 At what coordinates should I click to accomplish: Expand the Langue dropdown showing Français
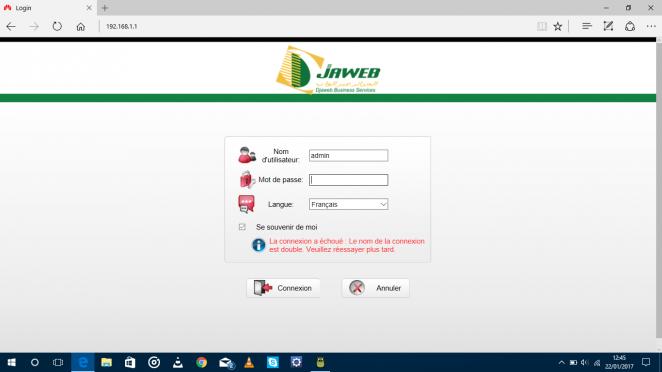tap(348, 204)
